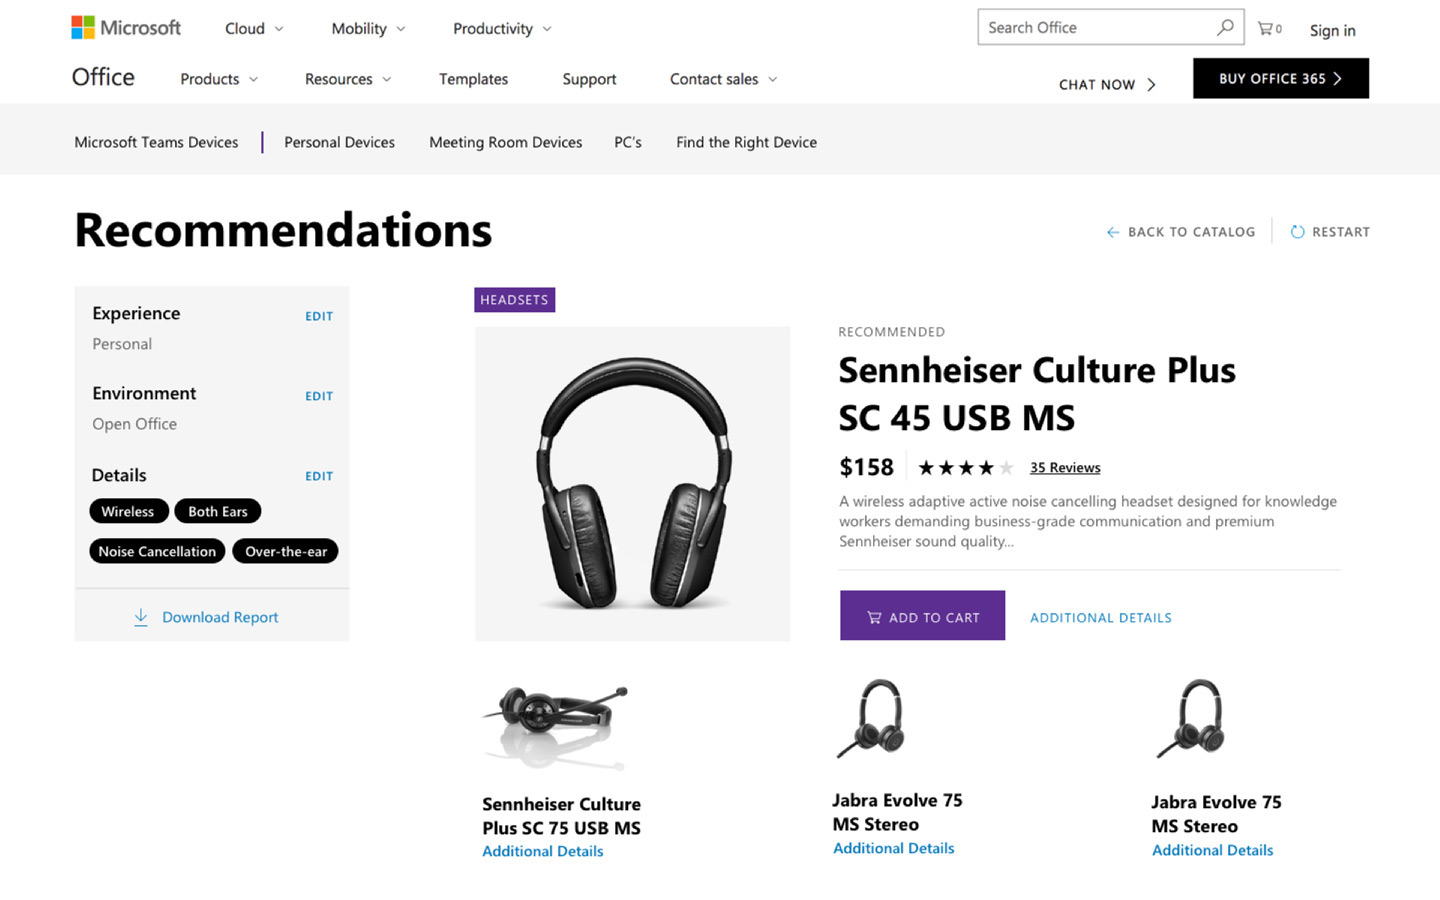This screenshot has width=1440, height=900.
Task: Expand the Cloud dropdown menu
Action: 254,28
